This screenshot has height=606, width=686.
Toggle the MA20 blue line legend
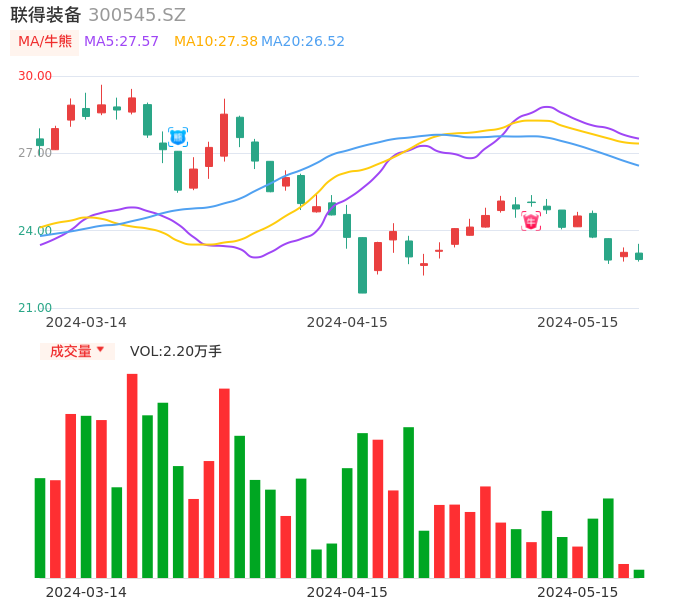point(303,42)
